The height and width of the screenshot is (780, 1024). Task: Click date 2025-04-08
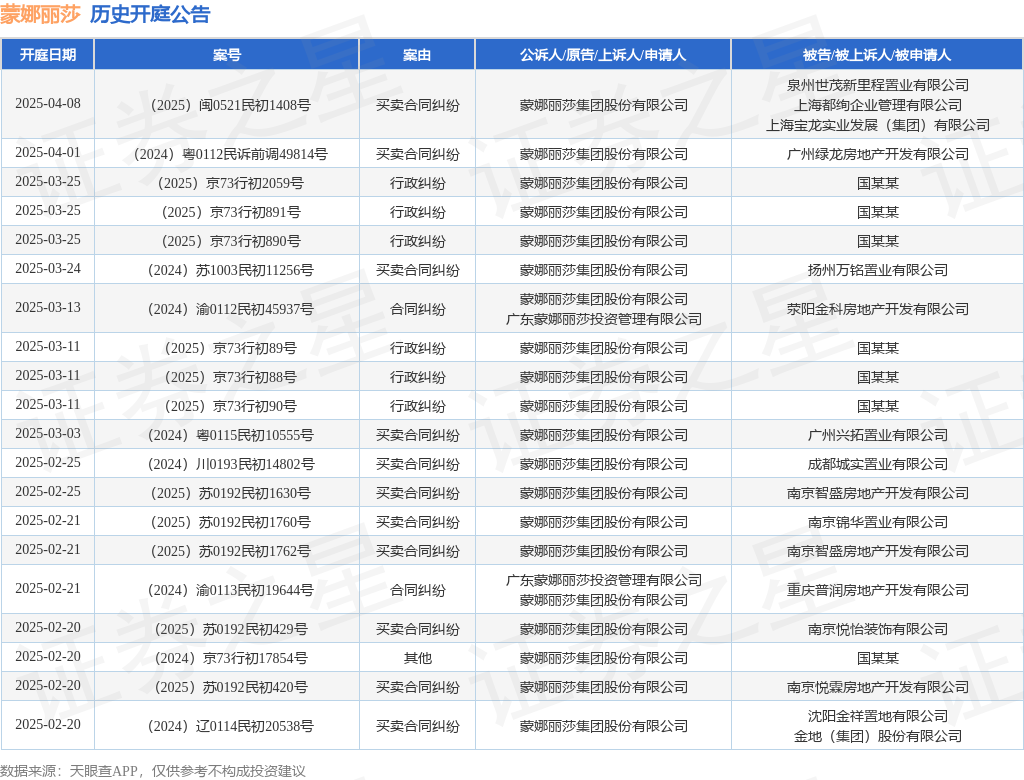pyautogui.click(x=48, y=104)
